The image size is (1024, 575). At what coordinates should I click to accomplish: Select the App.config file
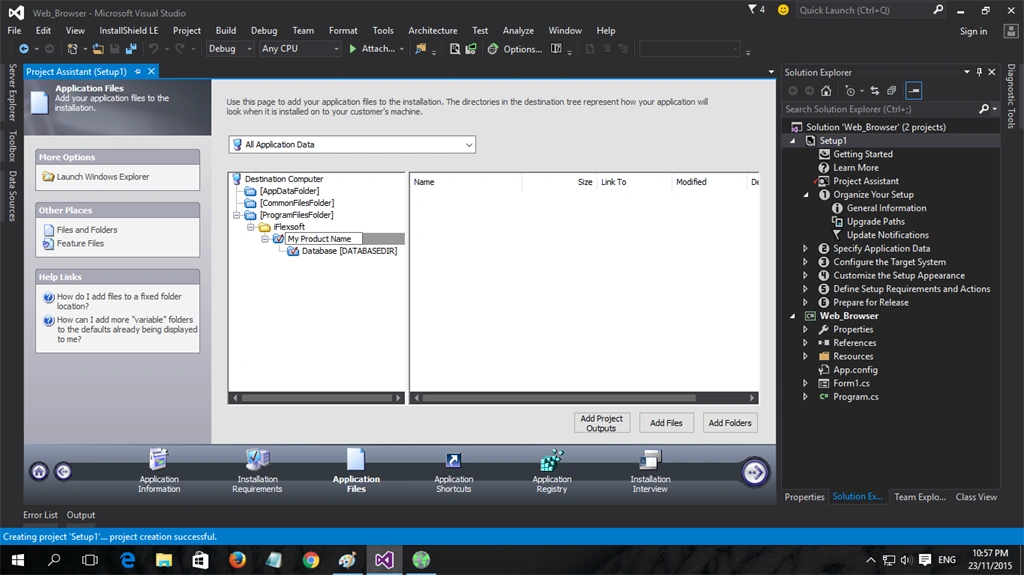(x=855, y=370)
